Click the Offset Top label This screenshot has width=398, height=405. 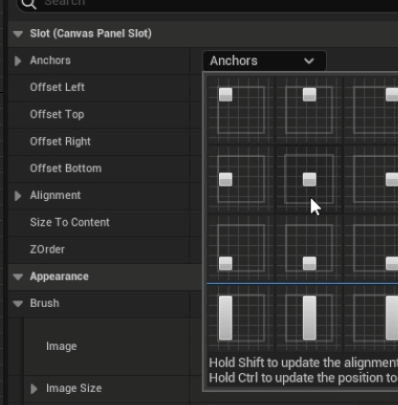point(57,114)
